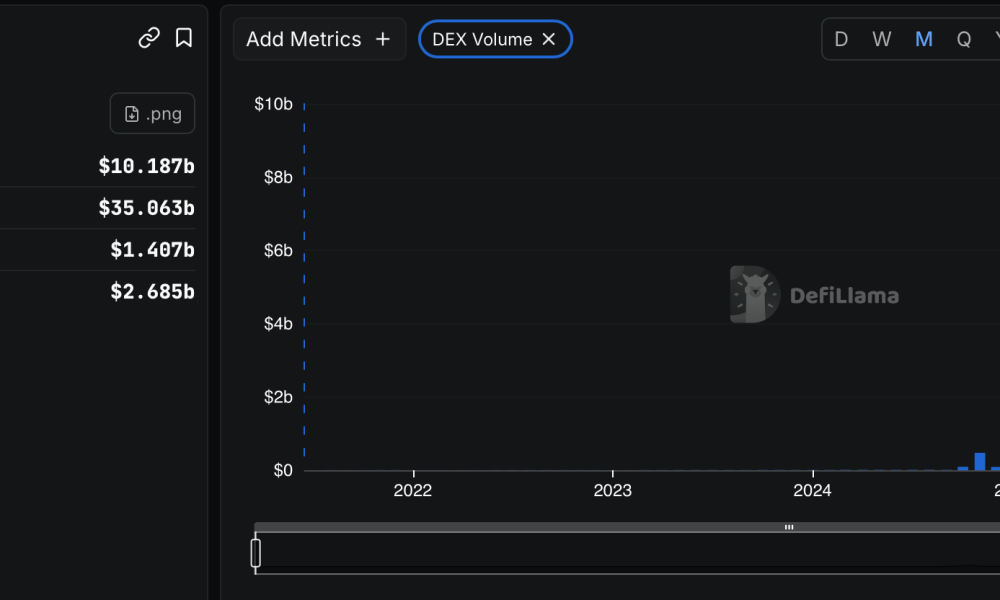Open the Add Metrics dropdown
Viewport: 1000px width, 600px height.
320,40
